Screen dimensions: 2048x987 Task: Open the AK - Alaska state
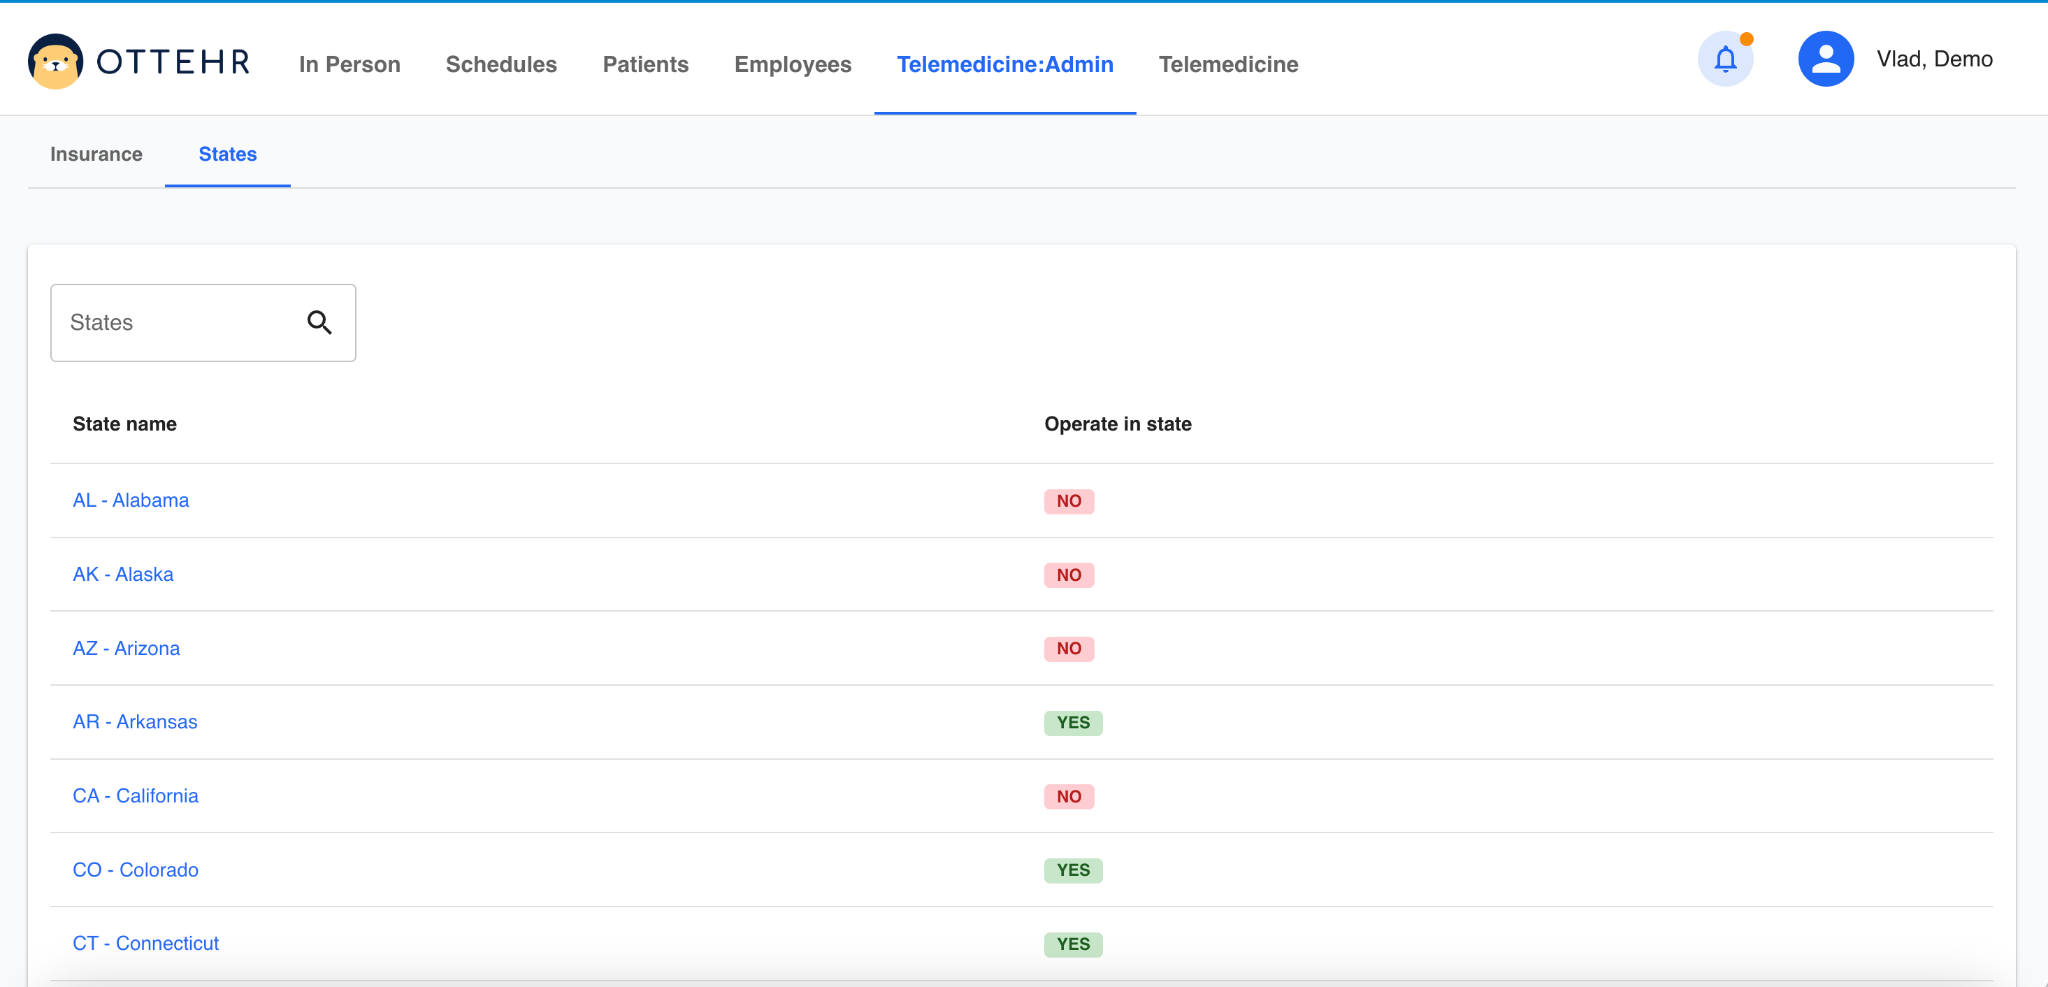pos(123,574)
